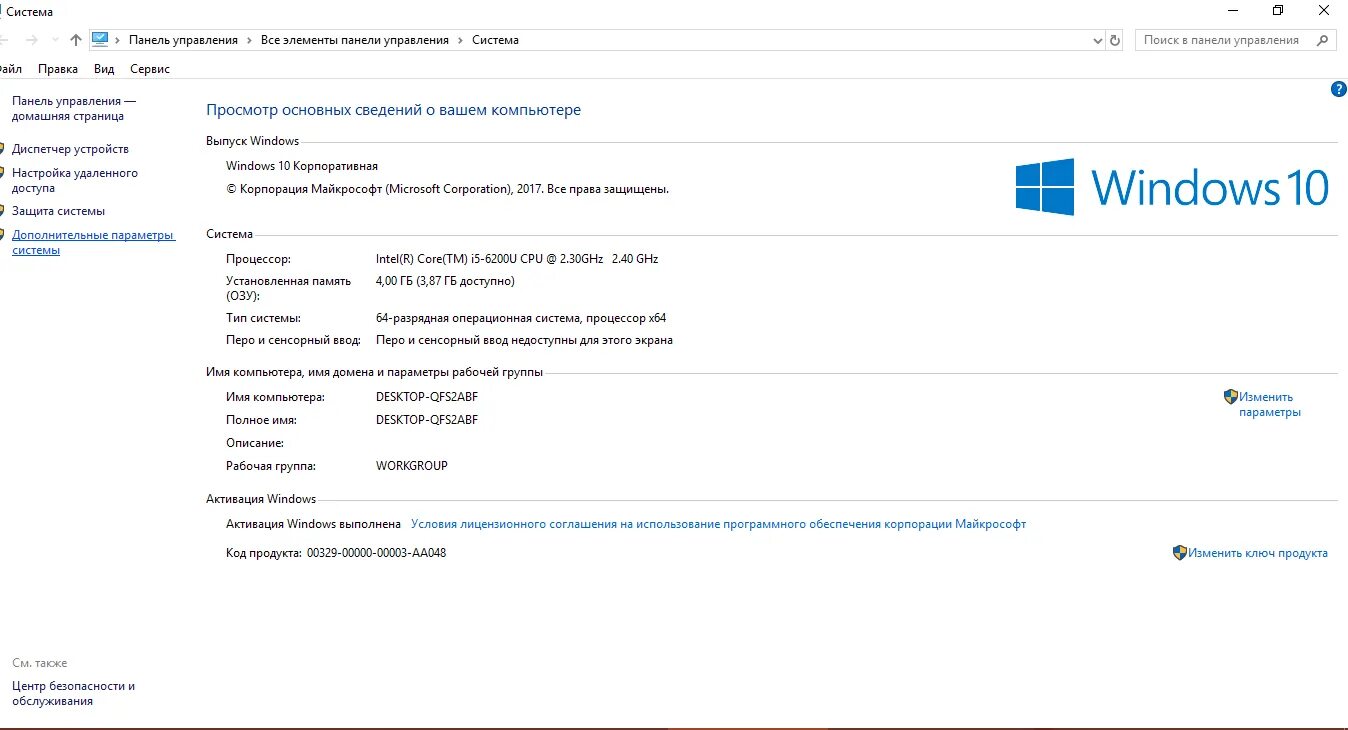Click the Перо и сенсорный ввод недоступны value
The height and width of the screenshot is (730, 1348).
pos(524,340)
